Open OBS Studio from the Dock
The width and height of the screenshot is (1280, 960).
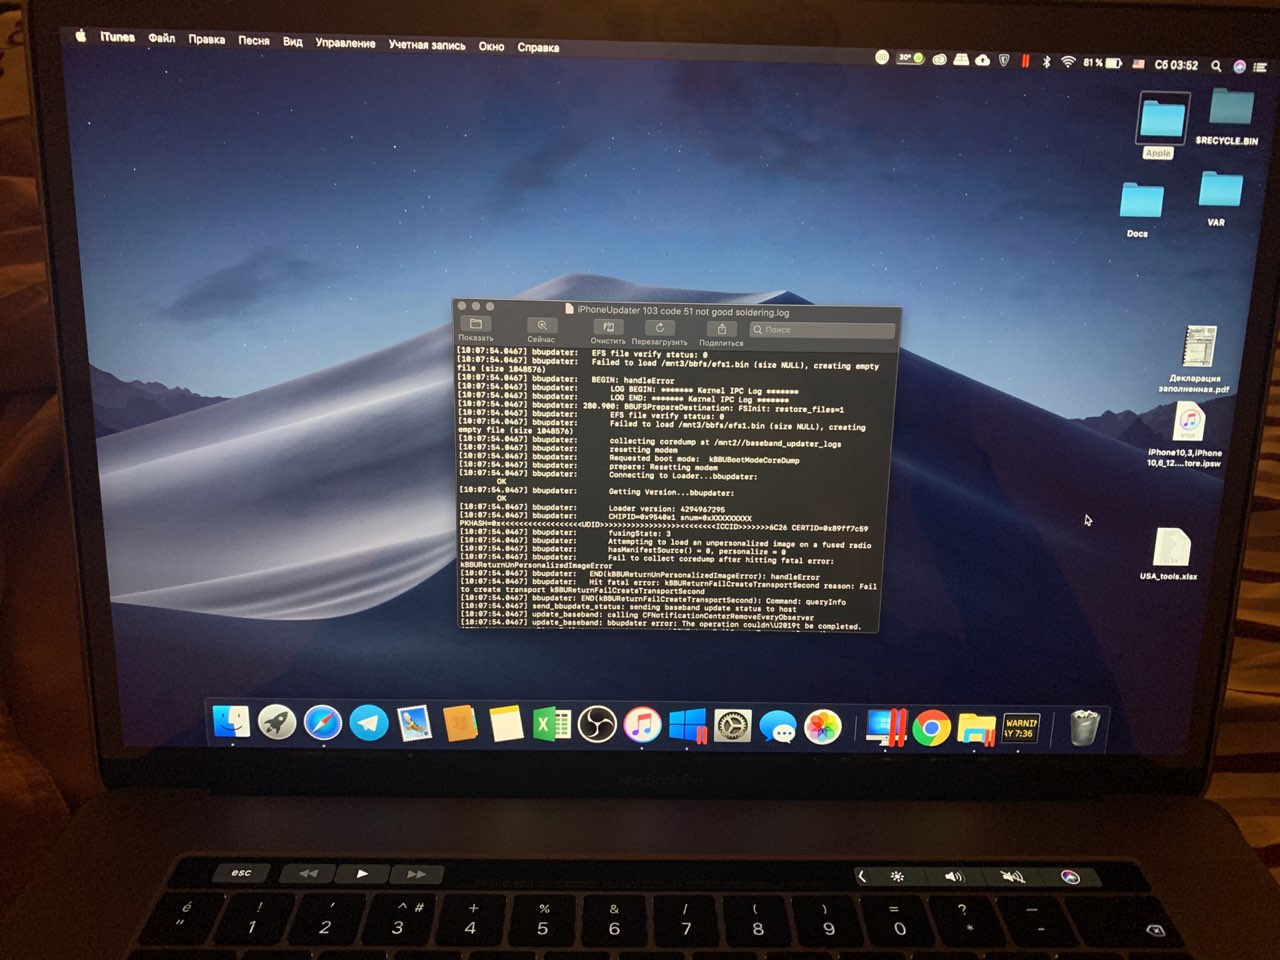(597, 725)
